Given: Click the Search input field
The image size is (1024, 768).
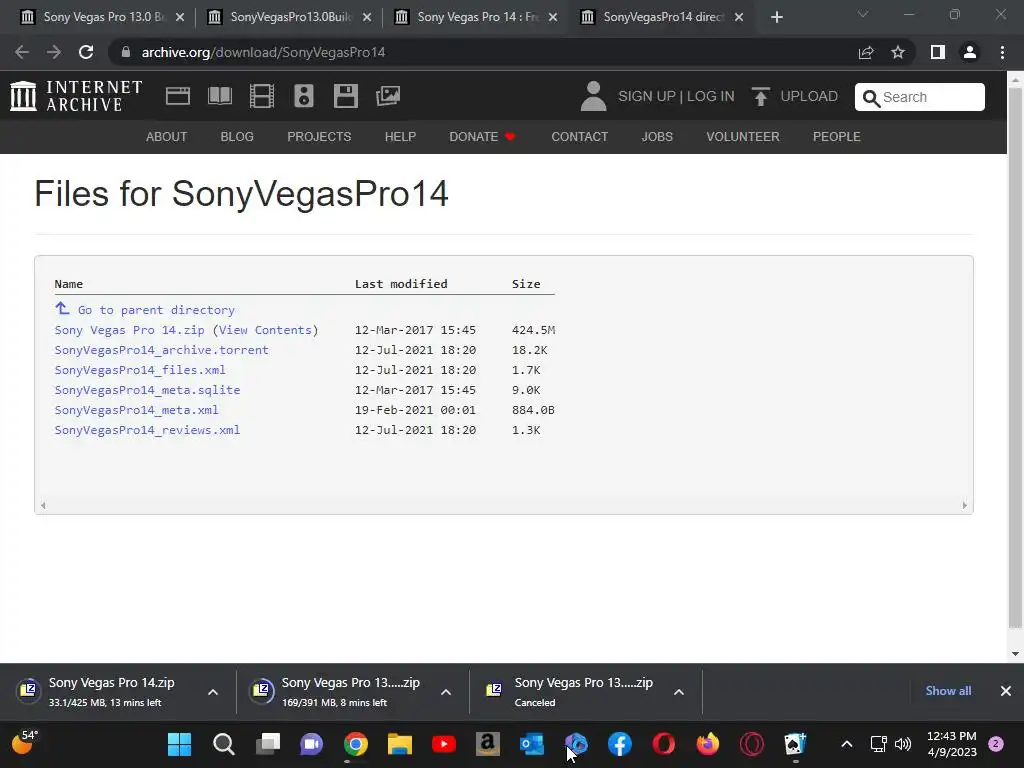Looking at the screenshot, I should [920, 97].
